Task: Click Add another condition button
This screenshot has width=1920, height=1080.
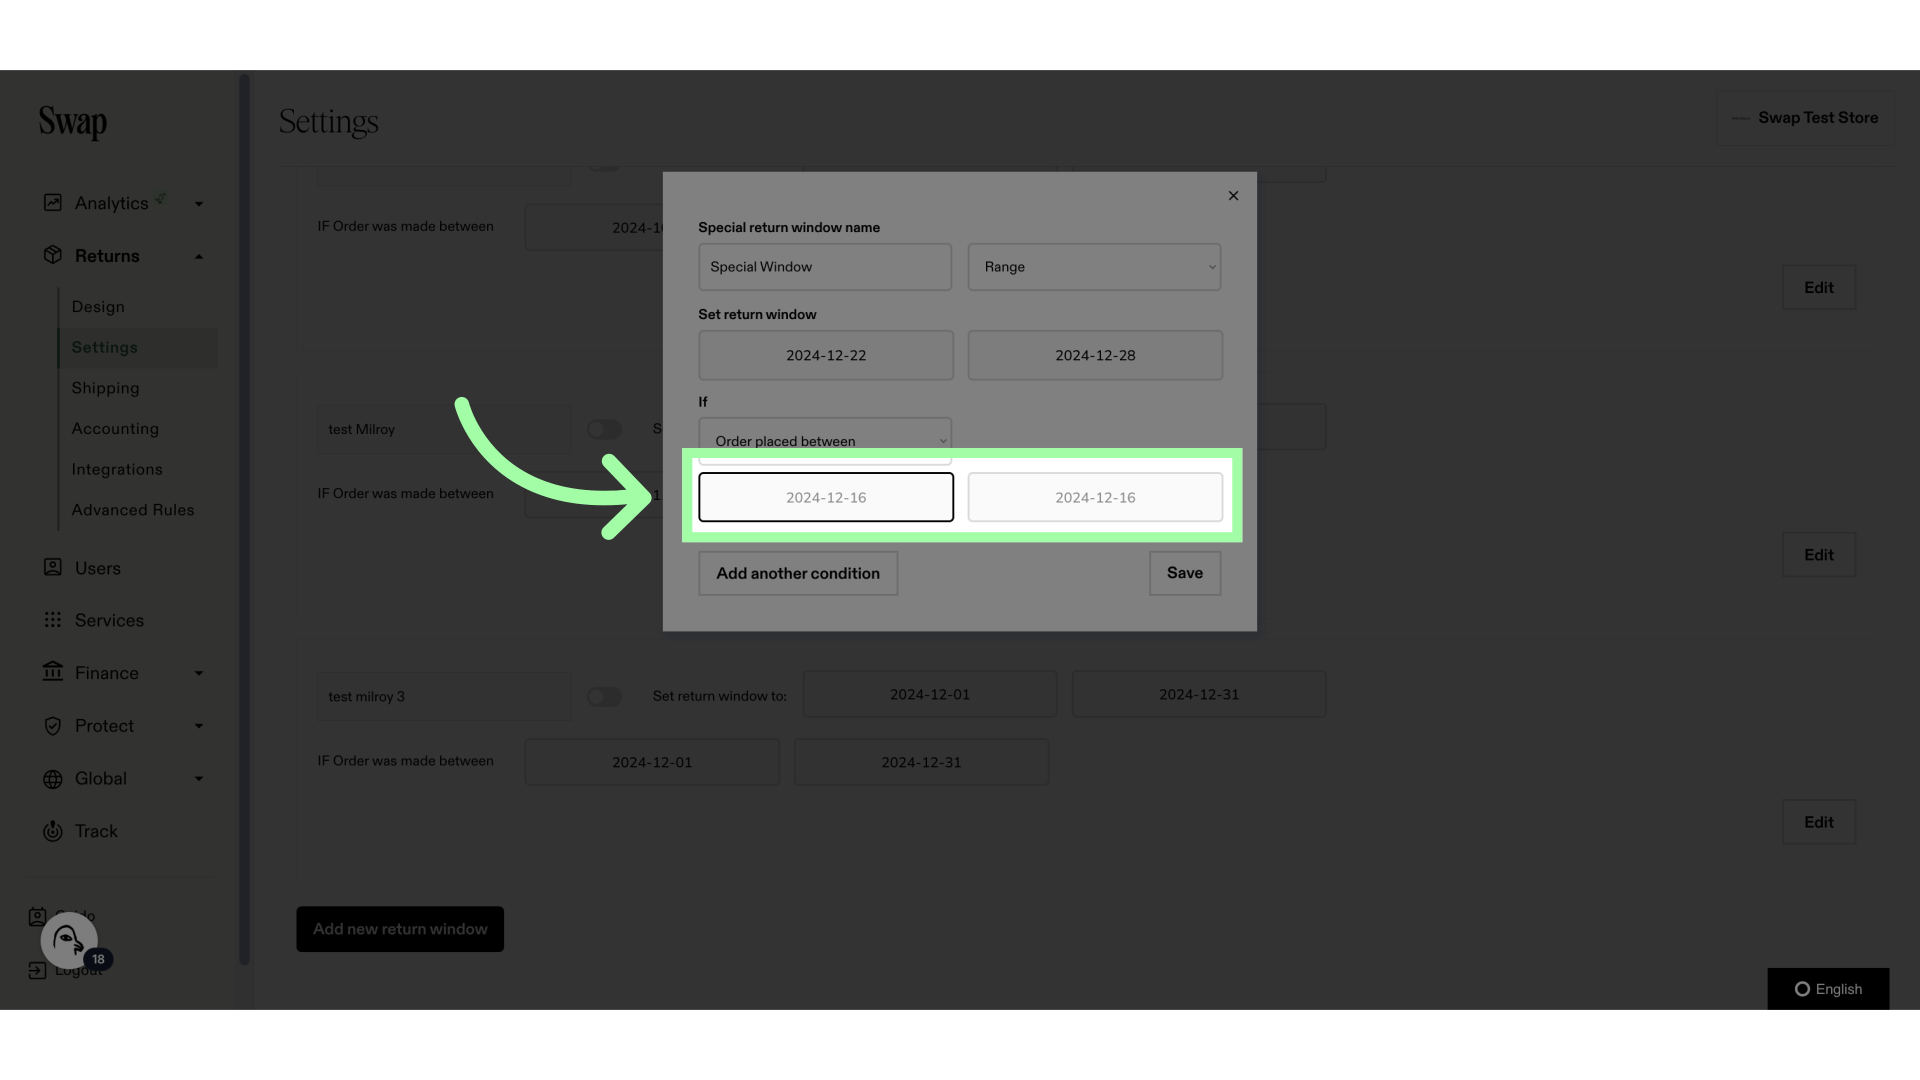Action: pos(798,572)
